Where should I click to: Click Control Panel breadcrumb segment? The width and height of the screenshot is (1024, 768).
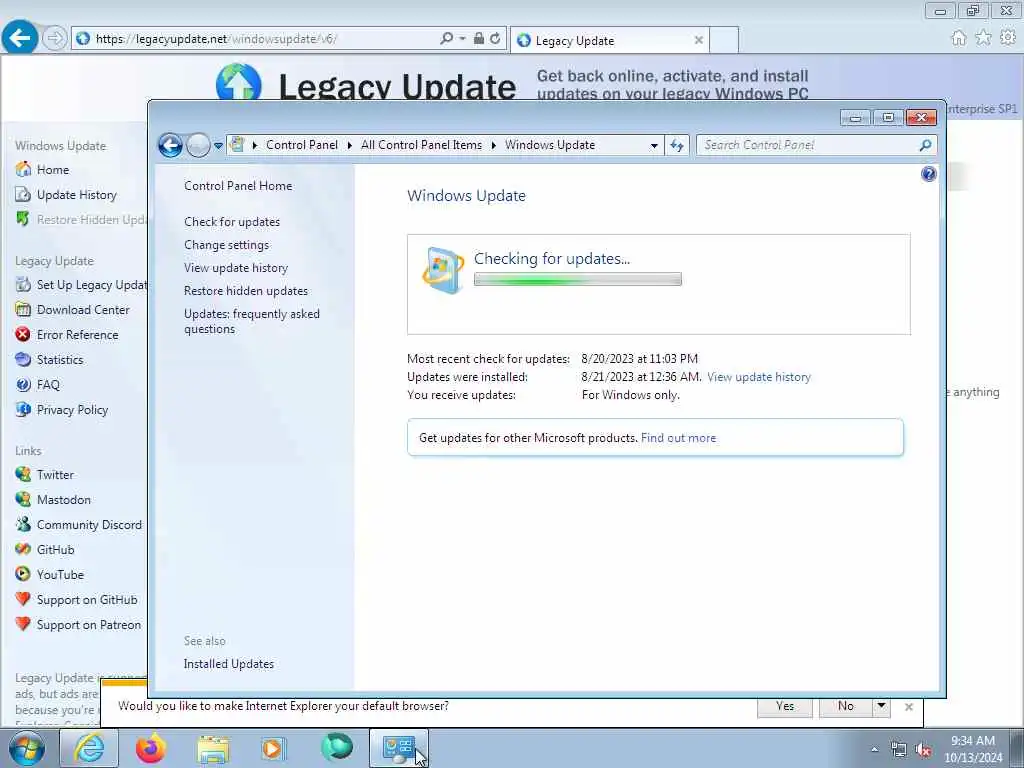click(302, 145)
